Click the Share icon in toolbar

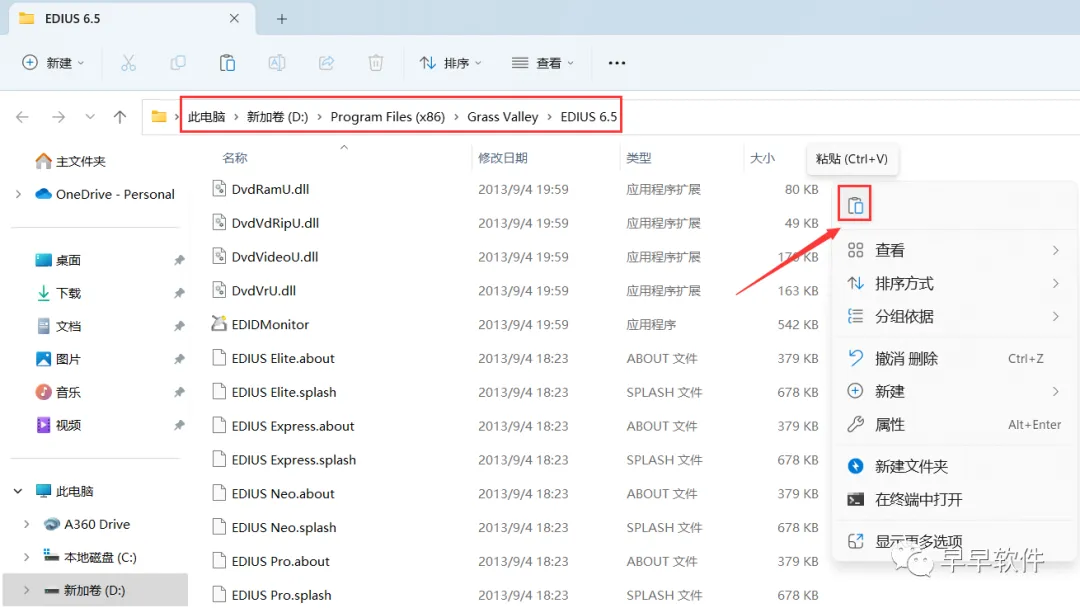click(x=326, y=63)
